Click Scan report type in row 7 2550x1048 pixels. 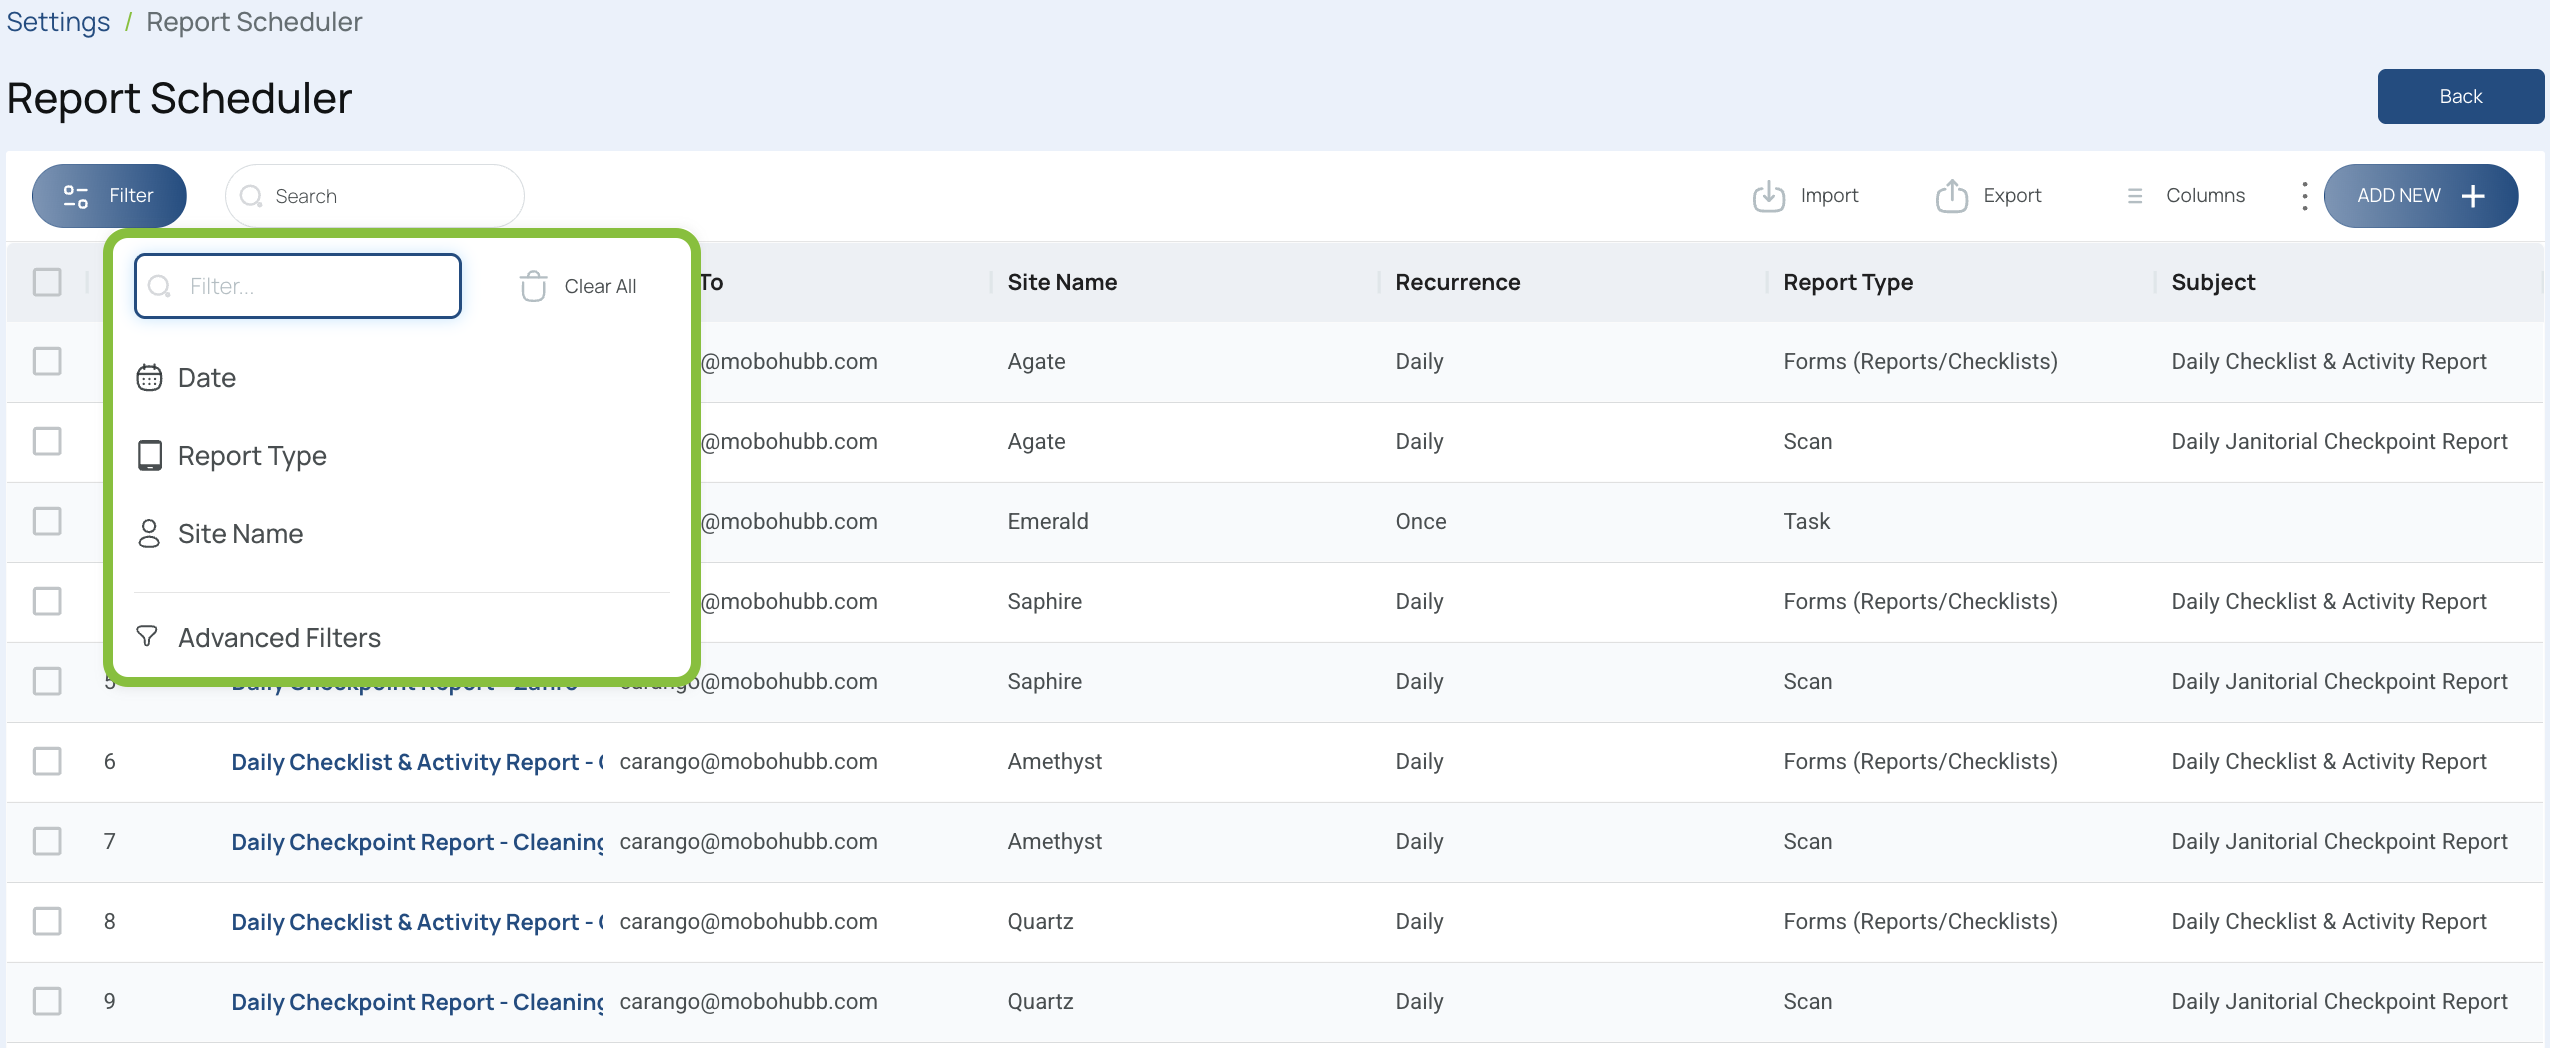click(x=1807, y=841)
